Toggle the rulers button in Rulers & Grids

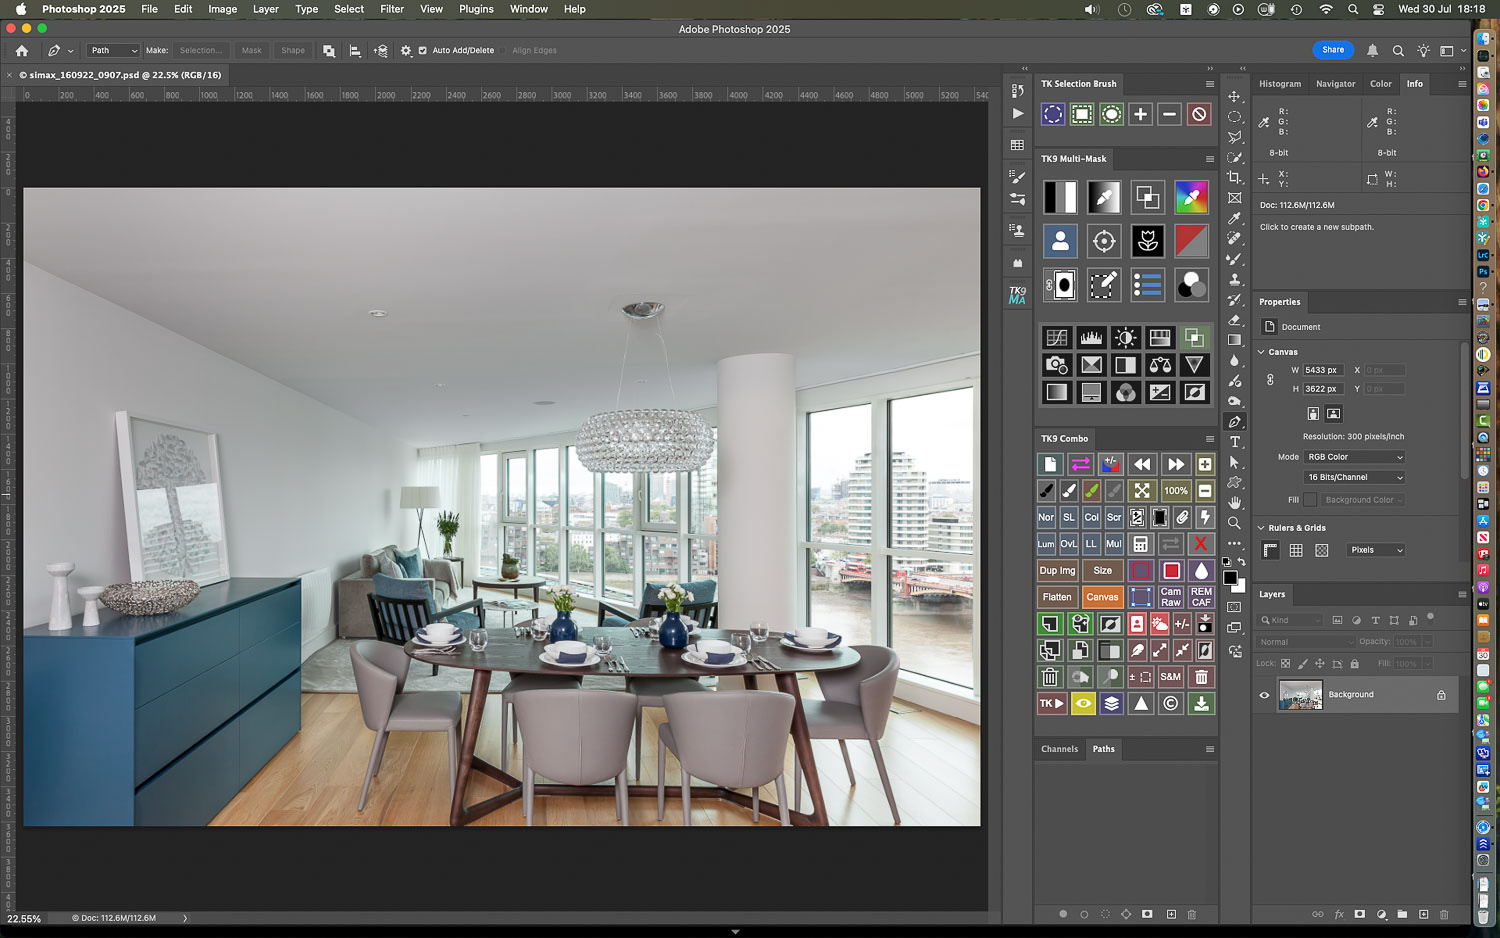point(1271,550)
